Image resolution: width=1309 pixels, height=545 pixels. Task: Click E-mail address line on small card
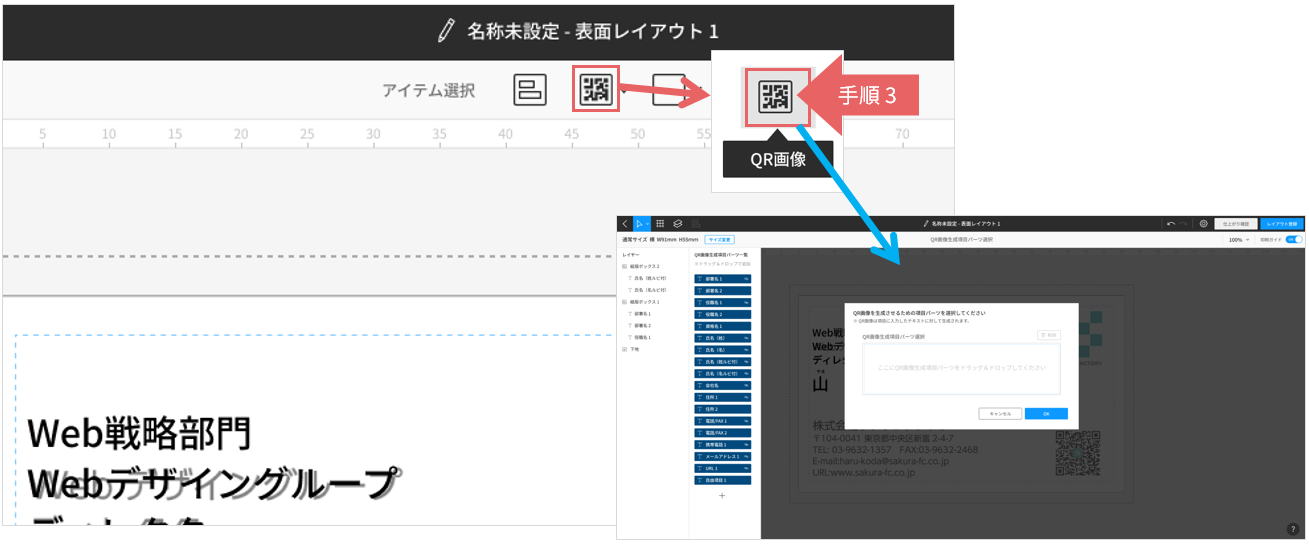click(880, 461)
